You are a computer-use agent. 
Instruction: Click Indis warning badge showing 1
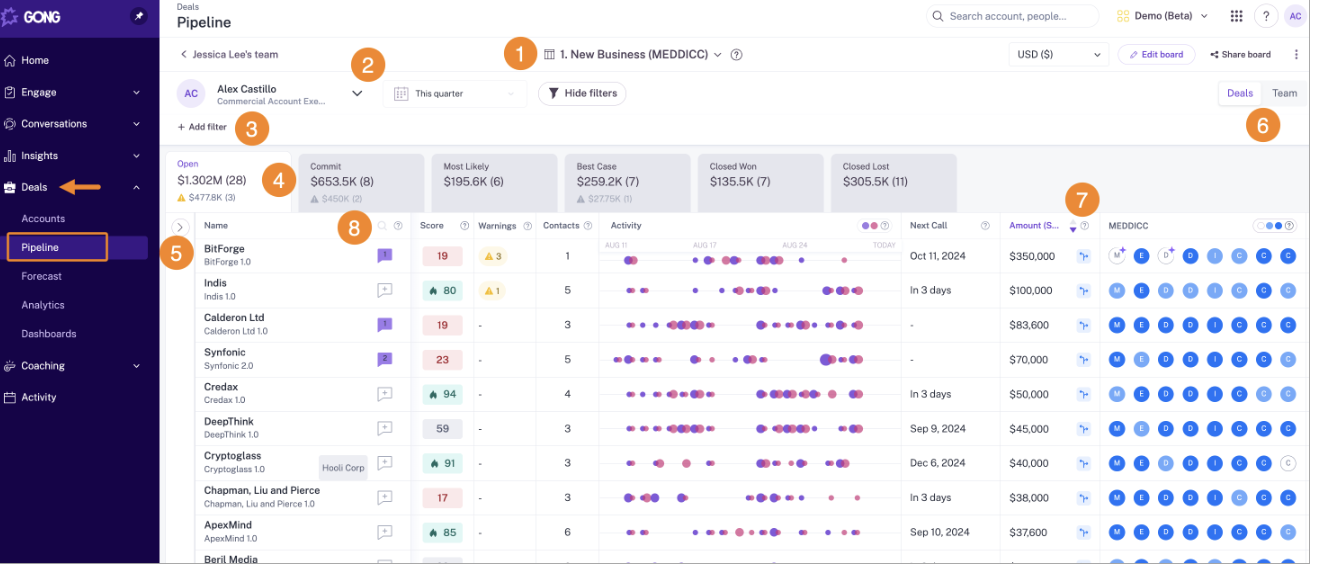coord(491,291)
